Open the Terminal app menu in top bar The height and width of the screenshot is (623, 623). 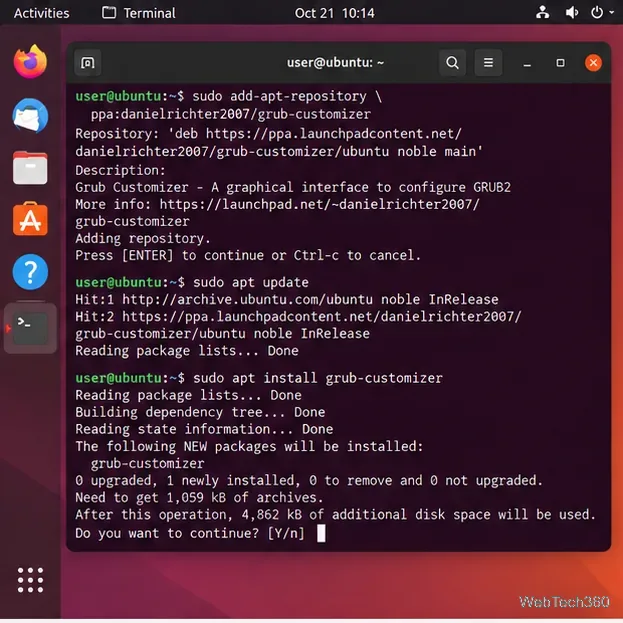(x=139, y=13)
